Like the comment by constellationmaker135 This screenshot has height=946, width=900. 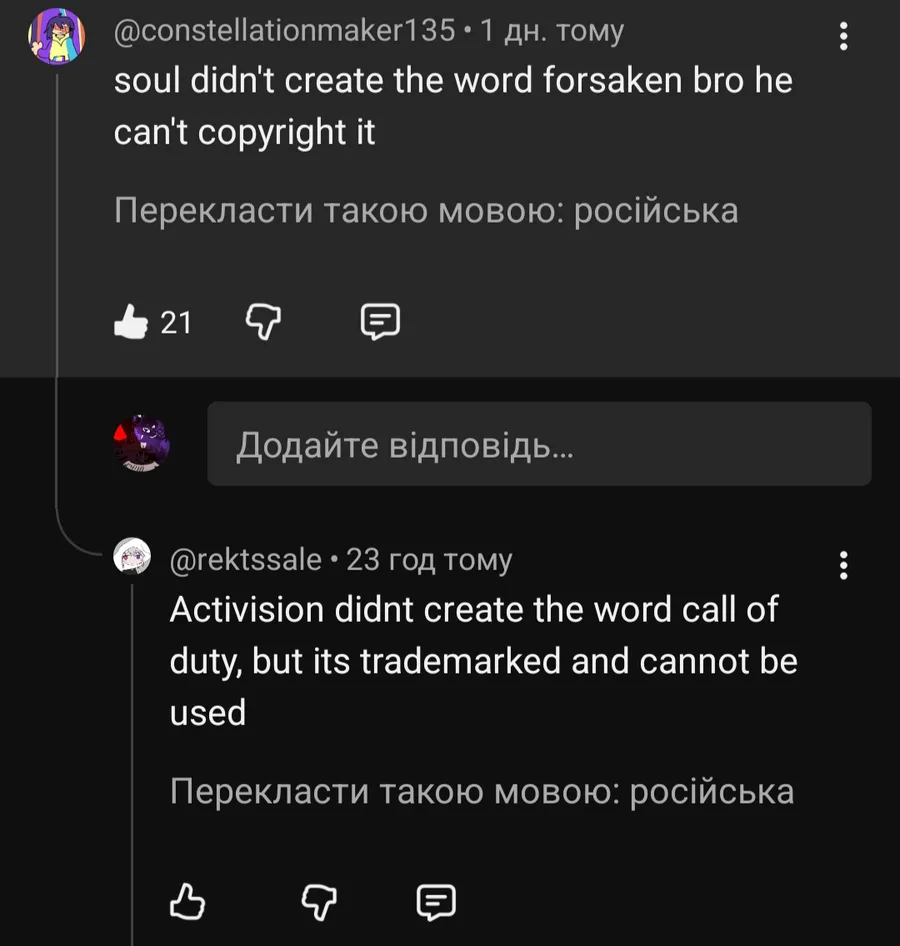click(x=131, y=322)
